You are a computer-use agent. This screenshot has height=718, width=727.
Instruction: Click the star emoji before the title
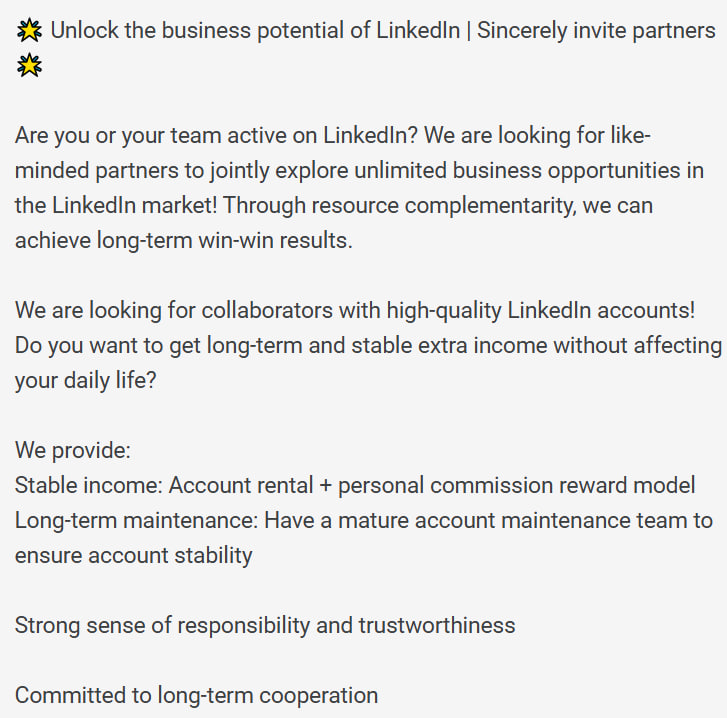(29, 31)
